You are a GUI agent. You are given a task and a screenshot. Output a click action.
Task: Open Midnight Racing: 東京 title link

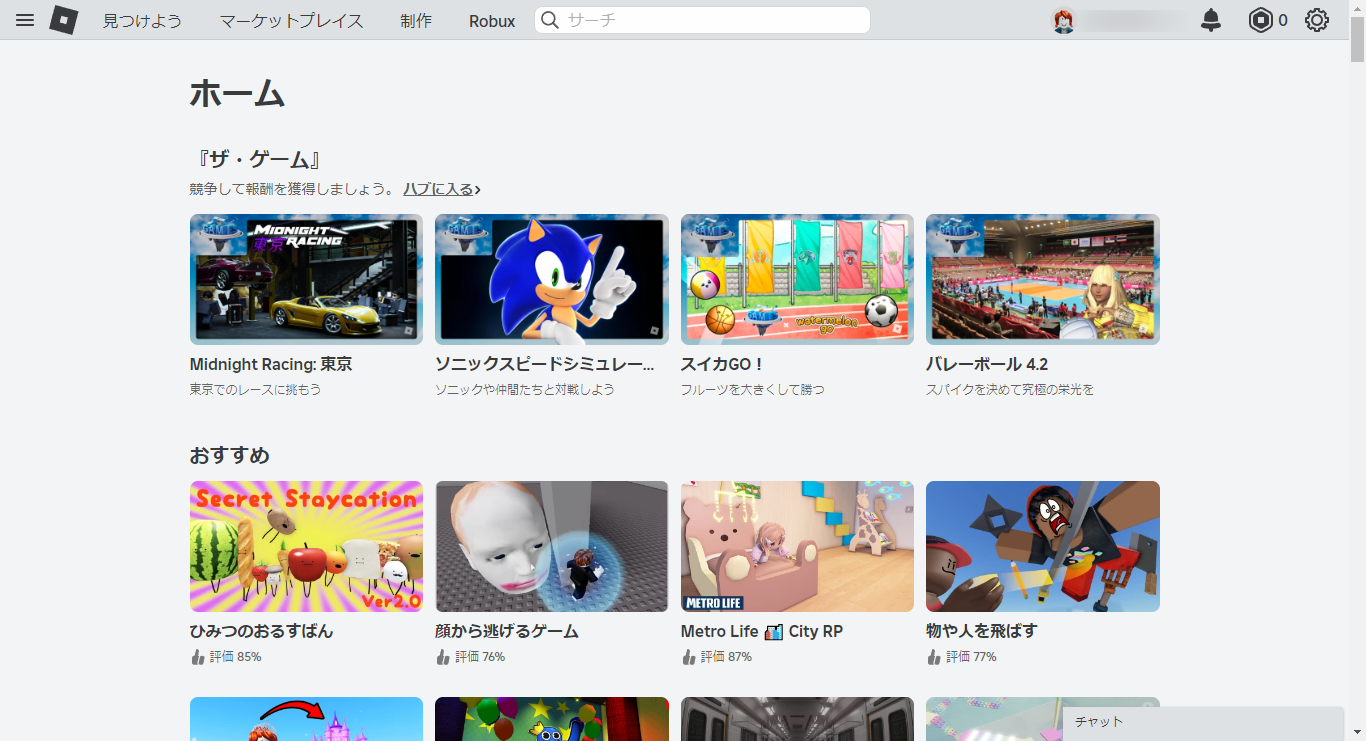click(271, 364)
